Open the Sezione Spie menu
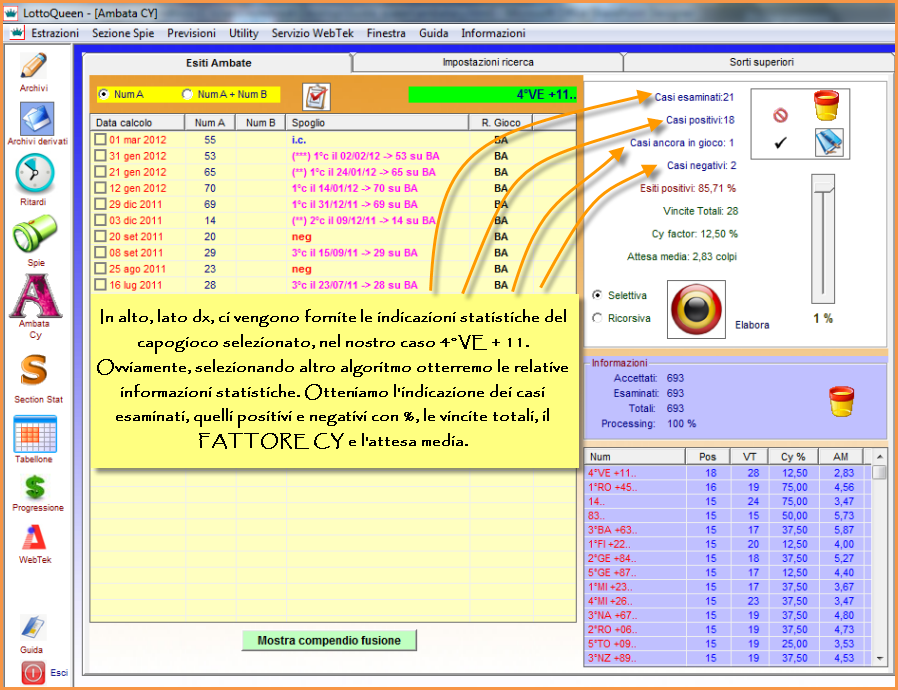Screen dimensions: 898x690 [x=123, y=33]
